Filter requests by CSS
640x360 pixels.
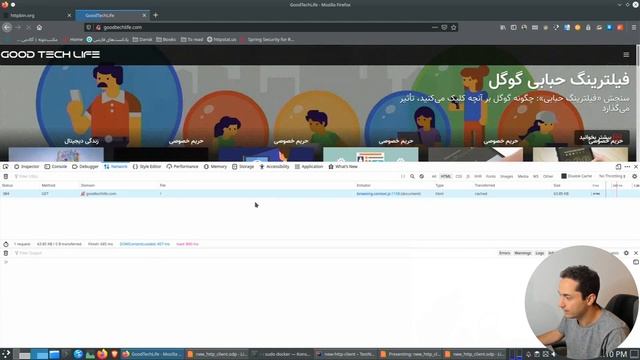(x=458, y=176)
